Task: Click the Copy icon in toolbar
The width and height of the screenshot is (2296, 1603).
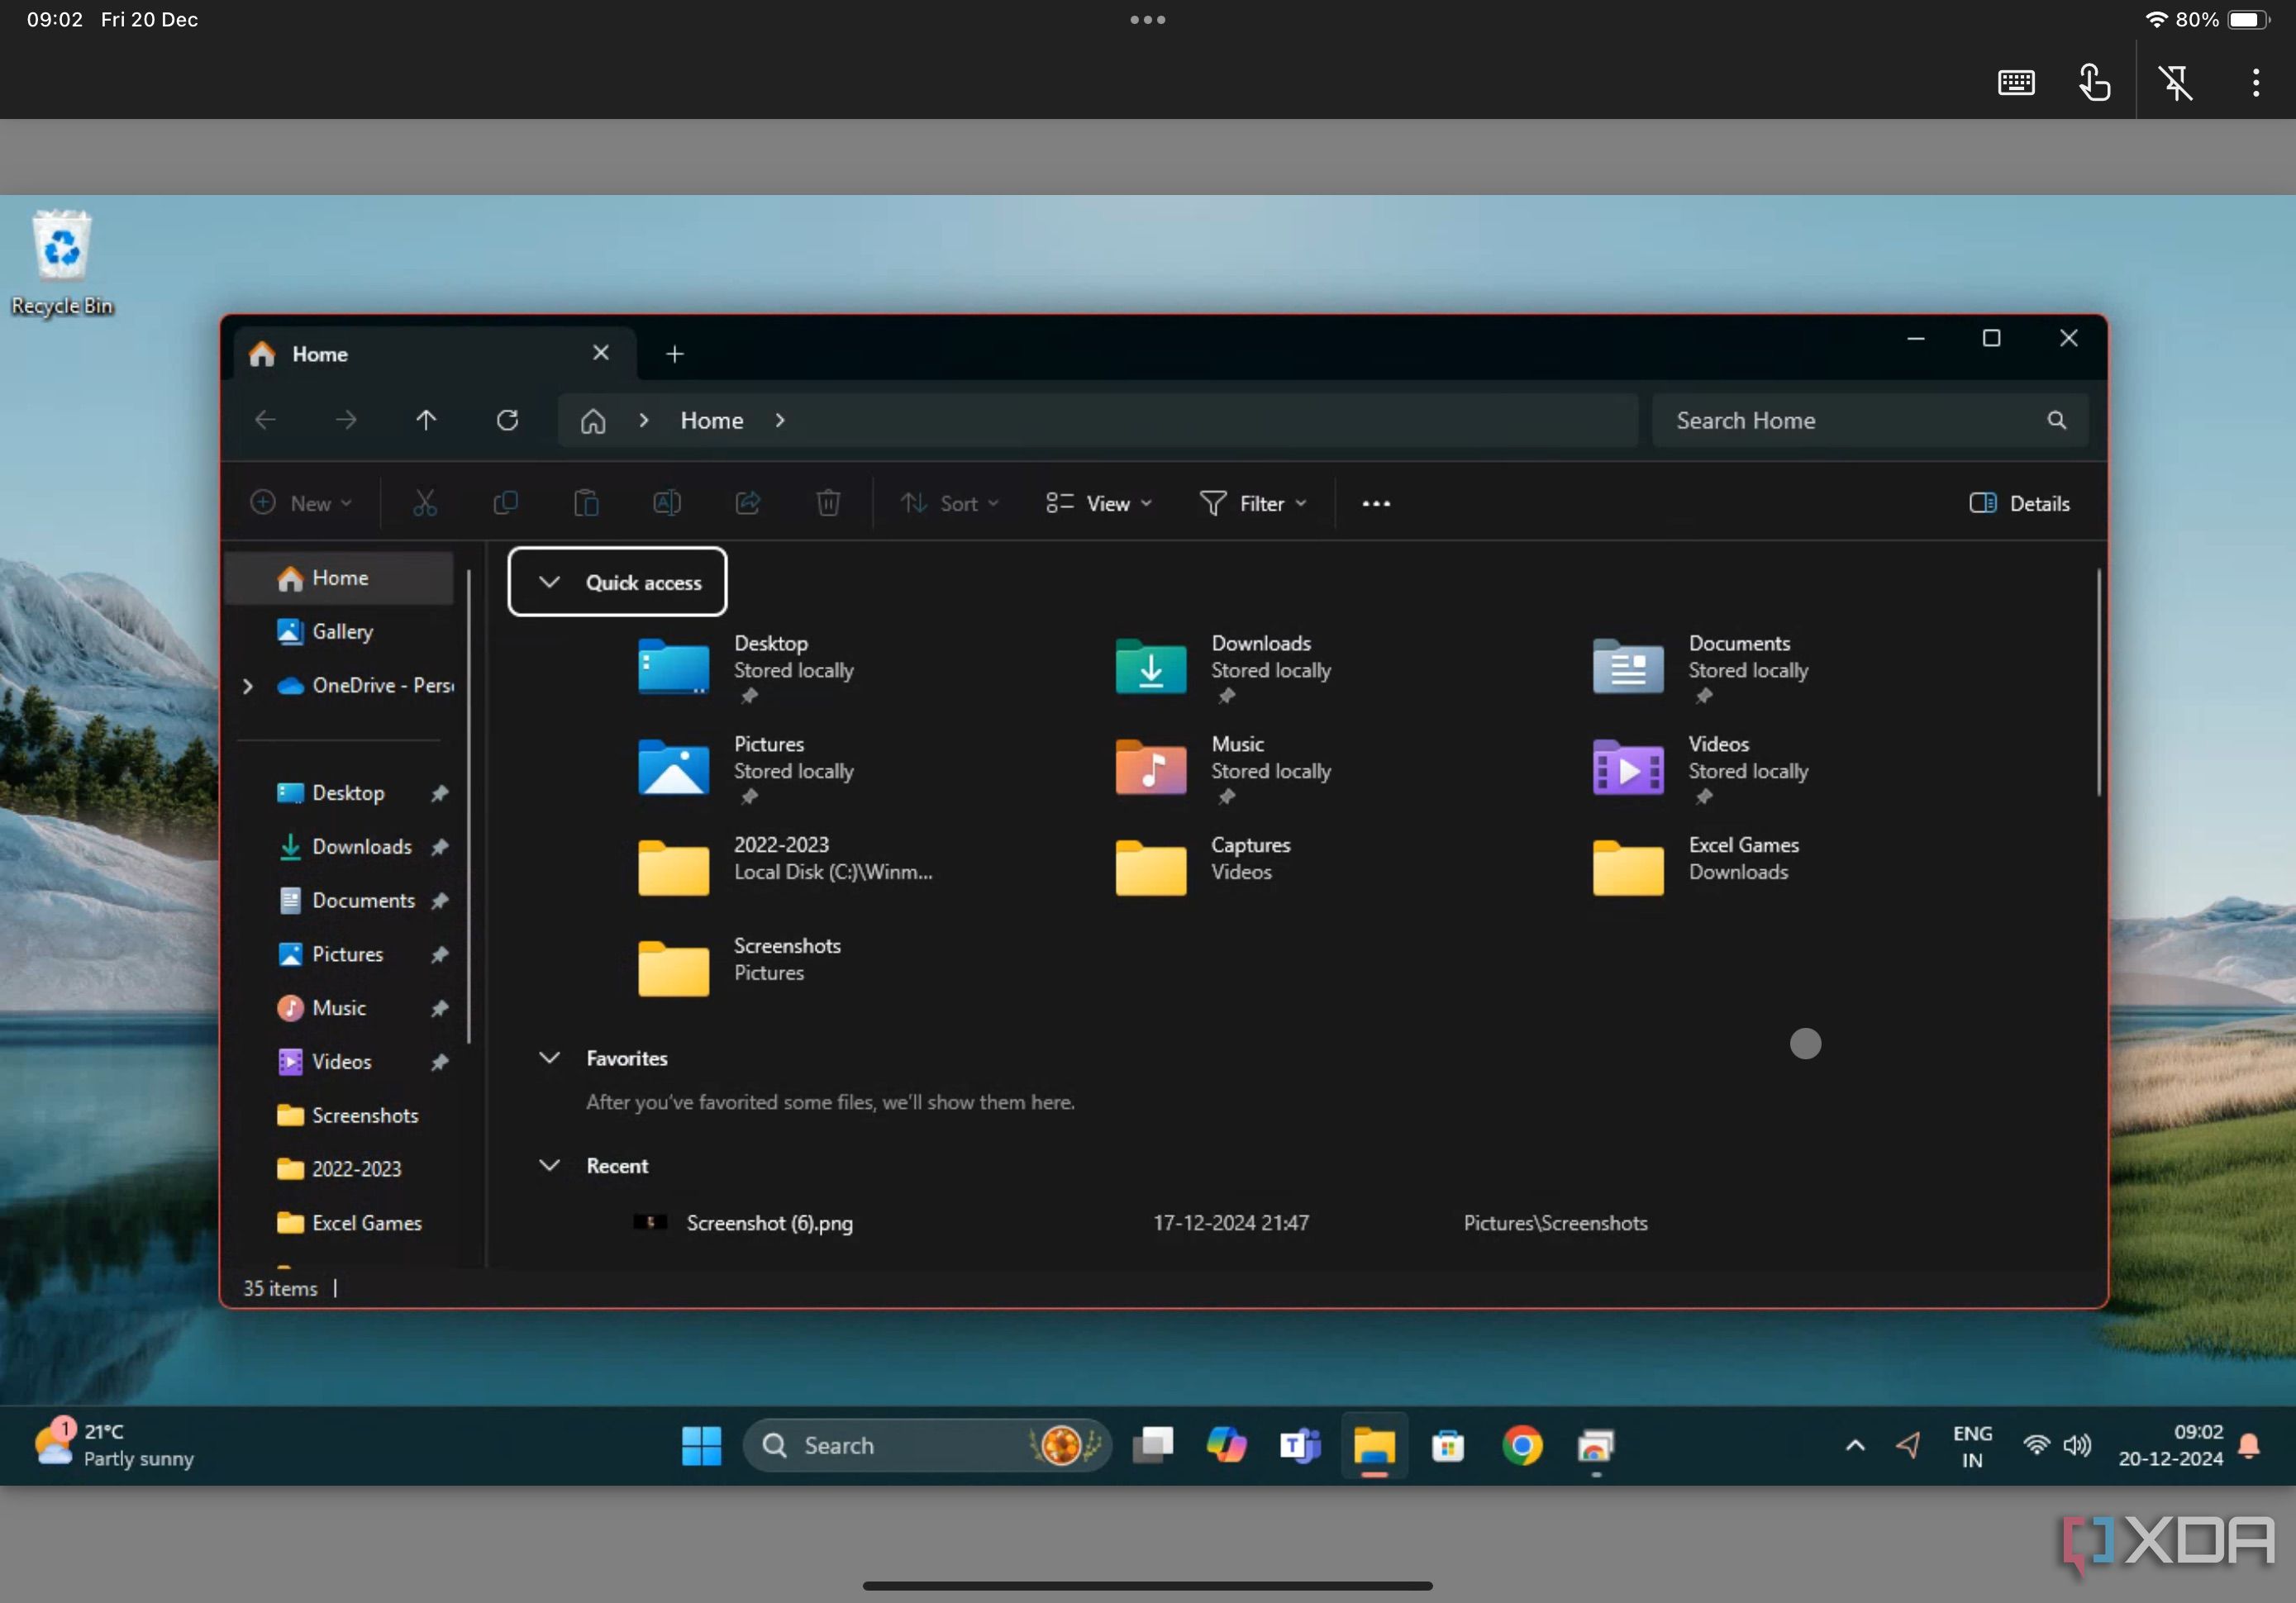Action: click(x=506, y=502)
